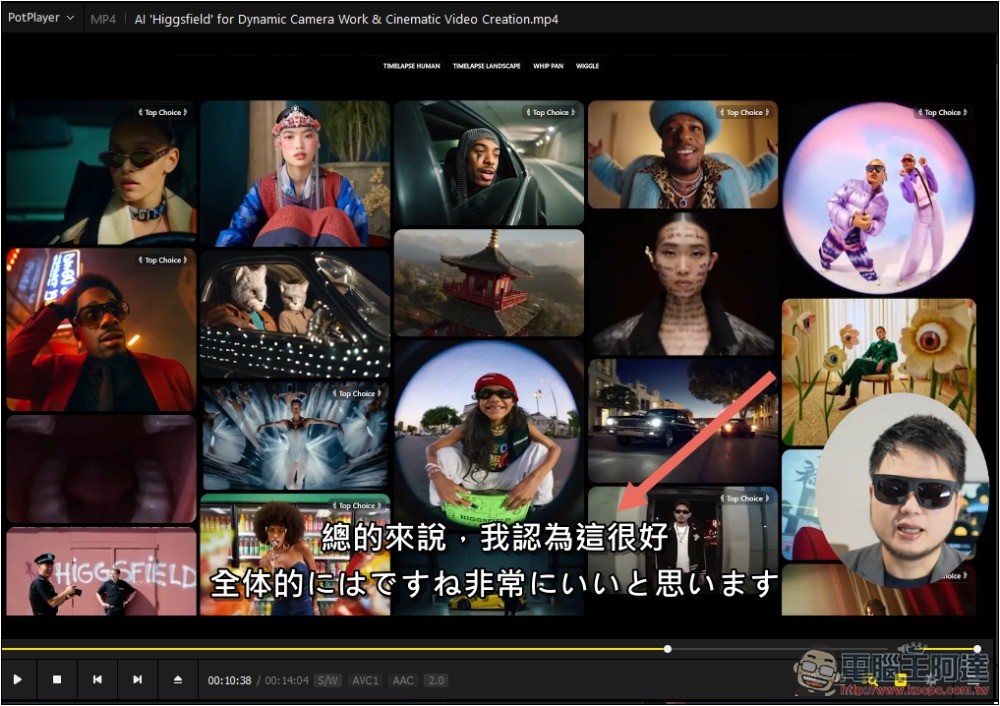This screenshot has height=706, width=1000.
Task: Stop video playback
Action: 57,680
